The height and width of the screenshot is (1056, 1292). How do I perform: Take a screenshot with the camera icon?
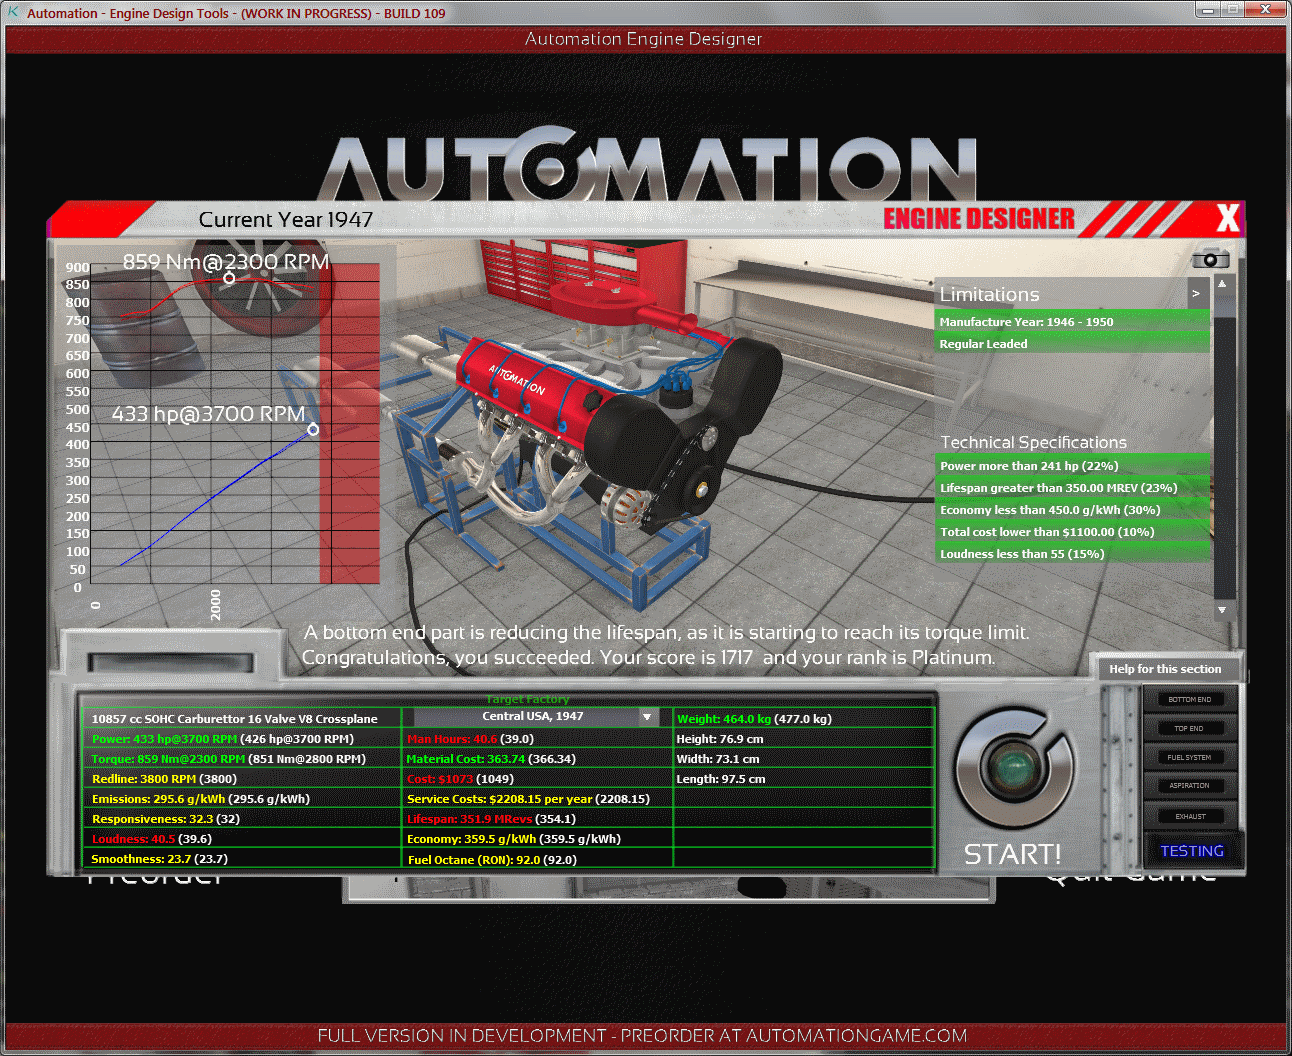(1210, 258)
